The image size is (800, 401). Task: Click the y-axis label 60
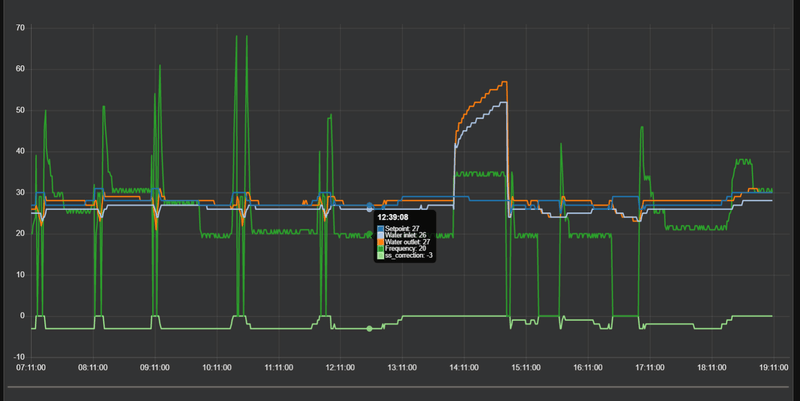coord(20,69)
